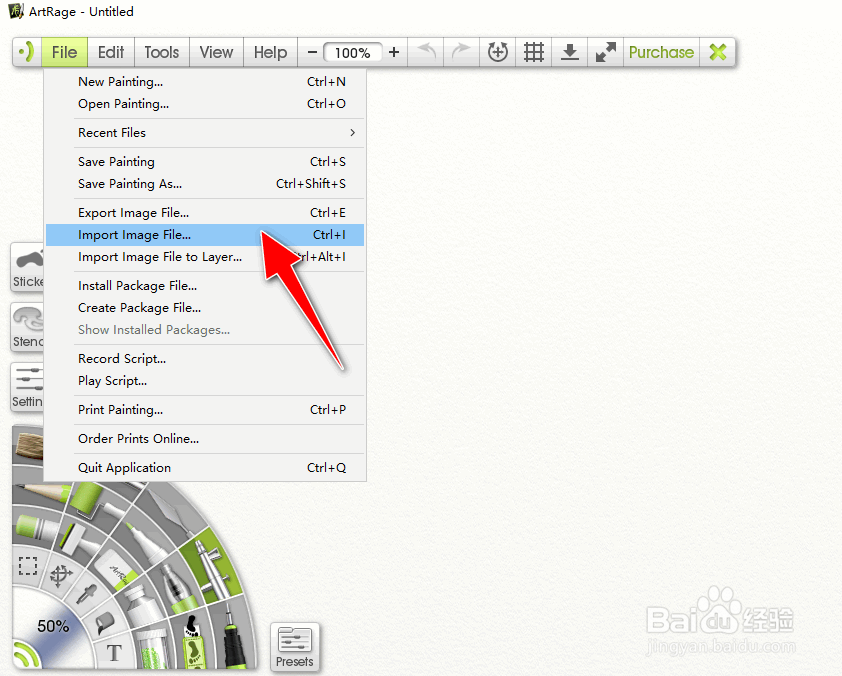Redo the last action
The width and height of the screenshot is (842, 676).
coord(461,52)
